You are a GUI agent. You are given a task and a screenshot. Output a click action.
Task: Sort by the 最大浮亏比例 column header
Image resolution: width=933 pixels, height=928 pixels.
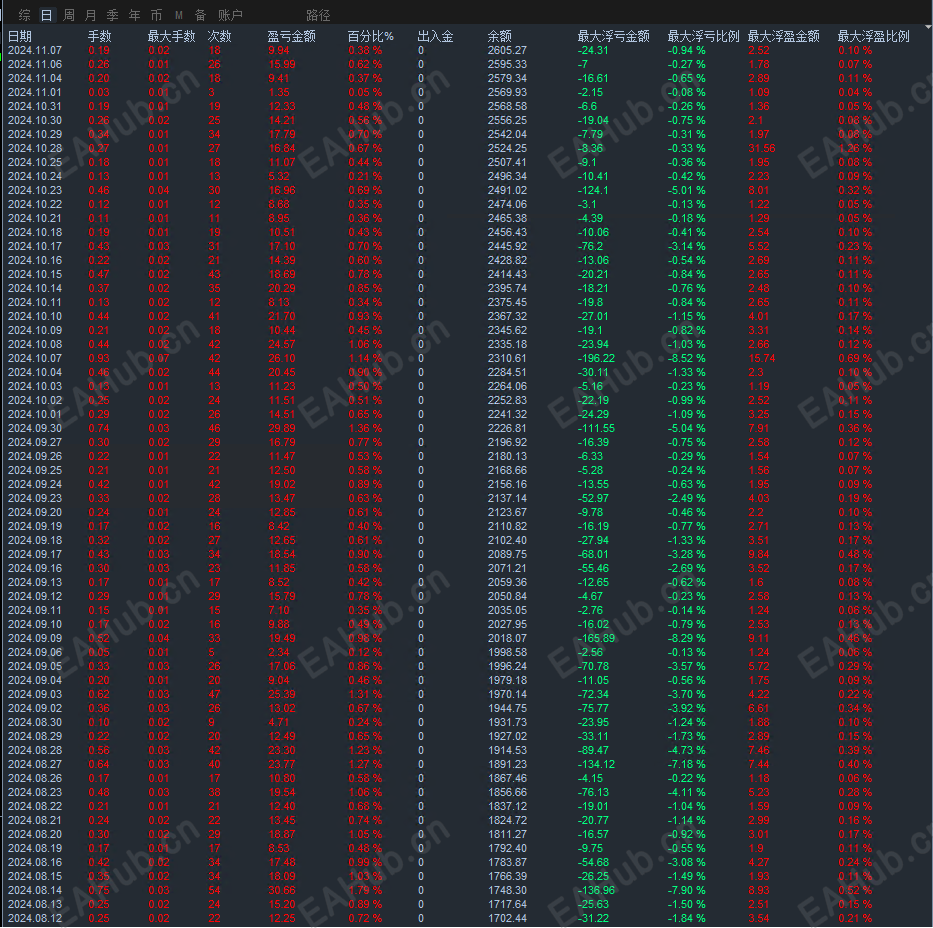(703, 36)
